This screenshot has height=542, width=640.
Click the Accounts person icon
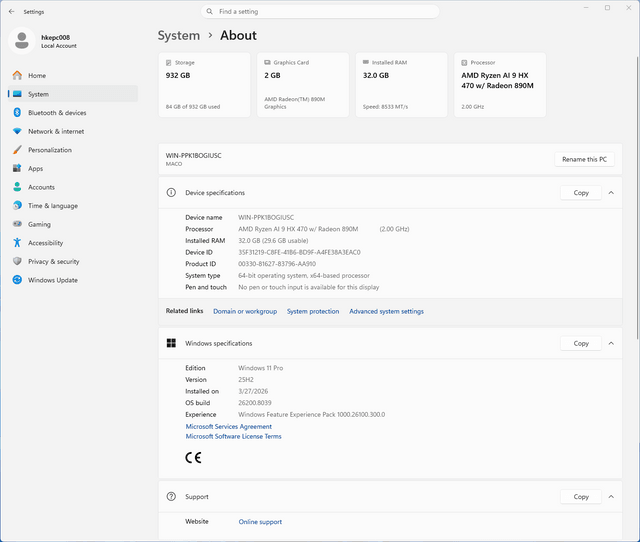(x=17, y=187)
